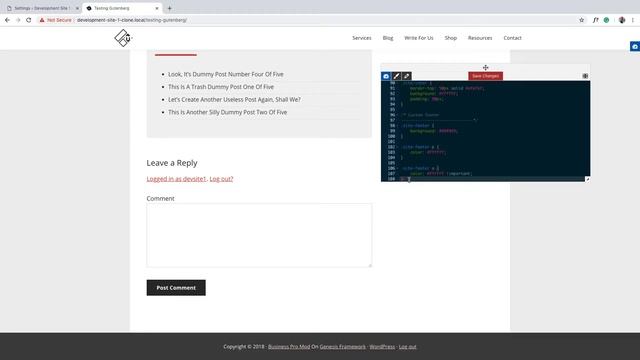640x360 pixels.
Task: Open the Shop menu item
Action: tap(451, 38)
